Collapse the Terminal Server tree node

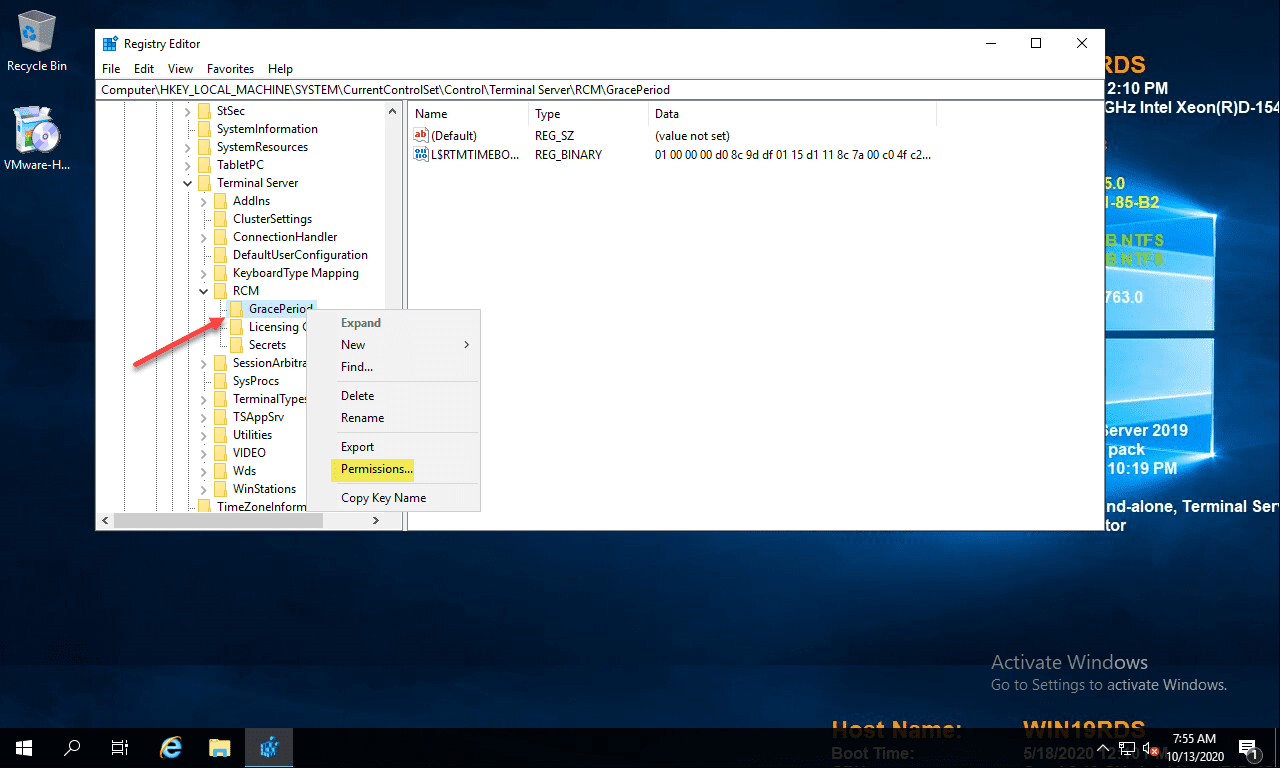pyautogui.click(x=188, y=183)
